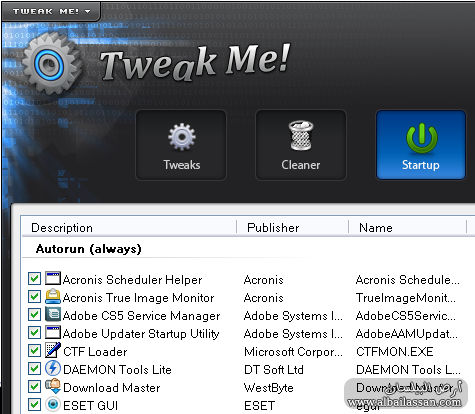Uncheck Acronis Scheduler Helper startup entry
Image resolution: width=475 pixels, height=414 pixels.
coord(34,278)
